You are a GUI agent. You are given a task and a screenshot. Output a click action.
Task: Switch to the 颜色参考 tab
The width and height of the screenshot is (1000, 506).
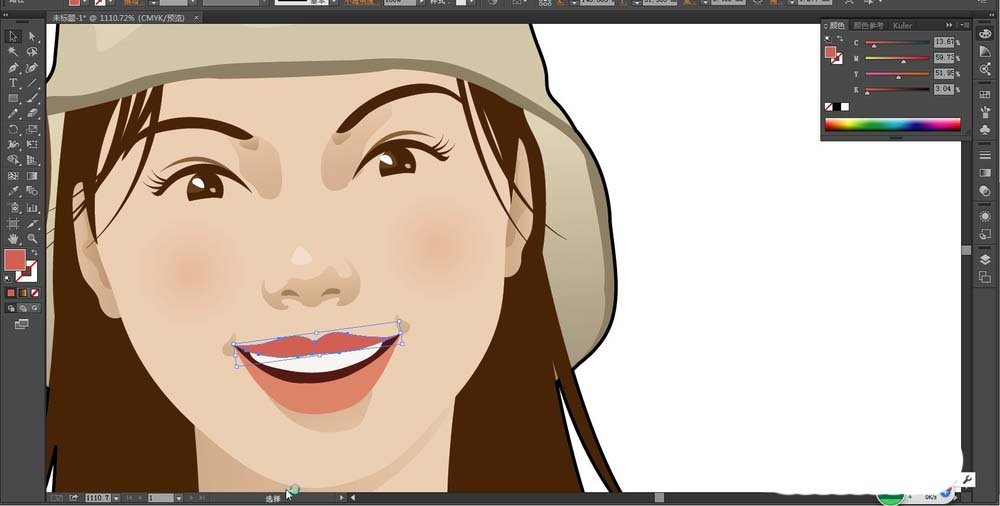pyautogui.click(x=868, y=25)
